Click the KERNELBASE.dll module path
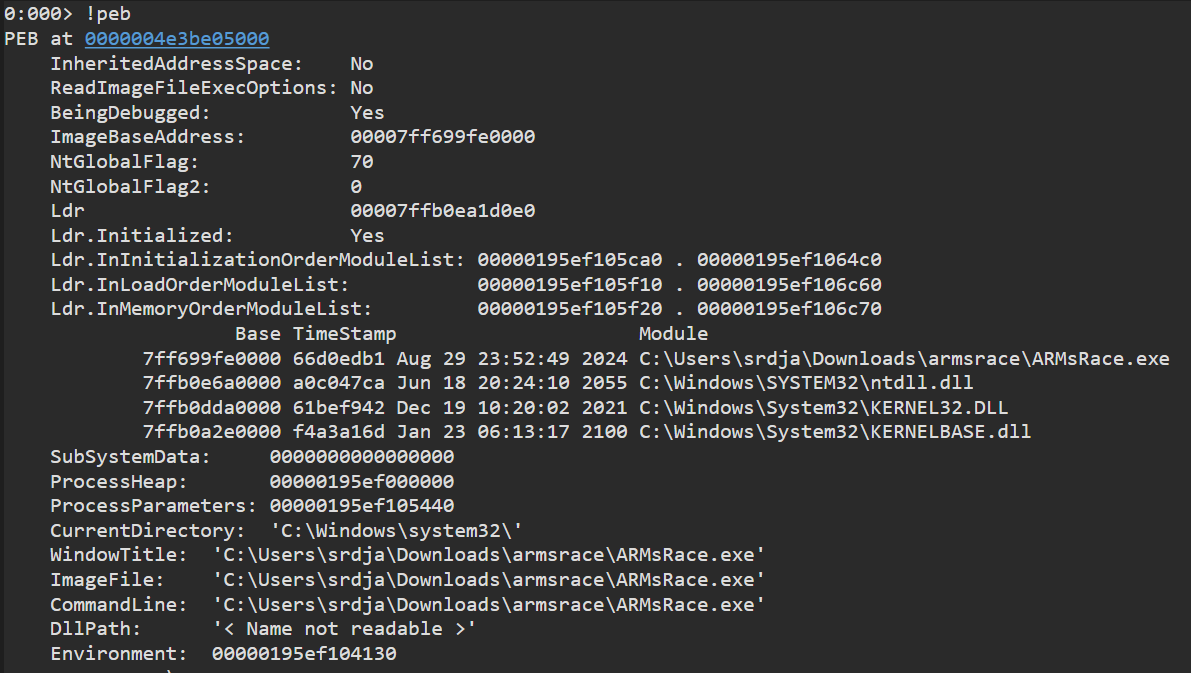Image resolution: width=1191 pixels, height=673 pixels. click(835, 432)
